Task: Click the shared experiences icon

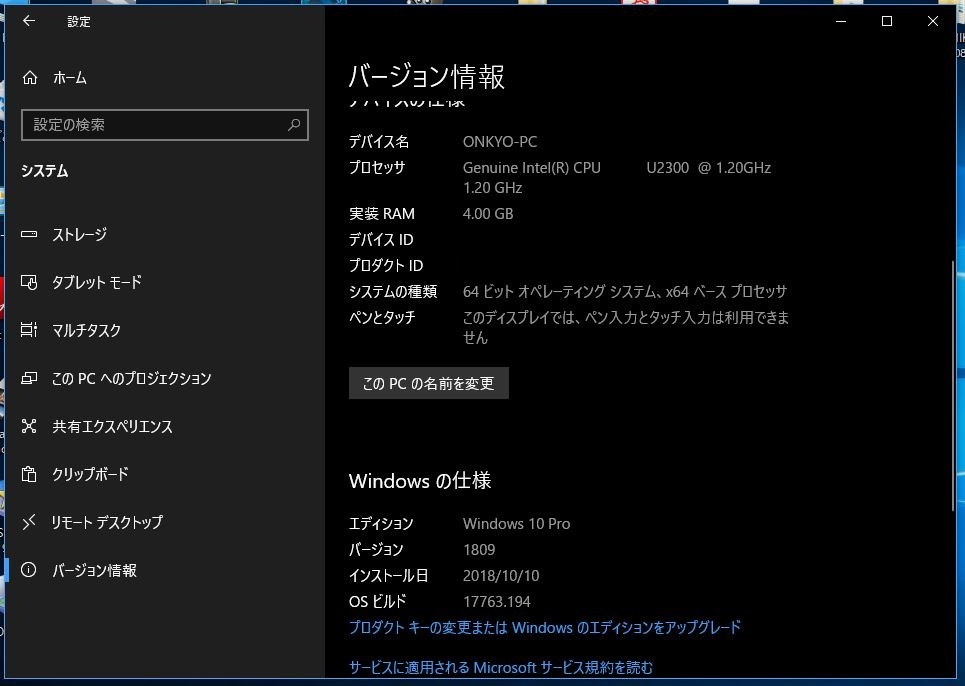Action: coord(29,426)
